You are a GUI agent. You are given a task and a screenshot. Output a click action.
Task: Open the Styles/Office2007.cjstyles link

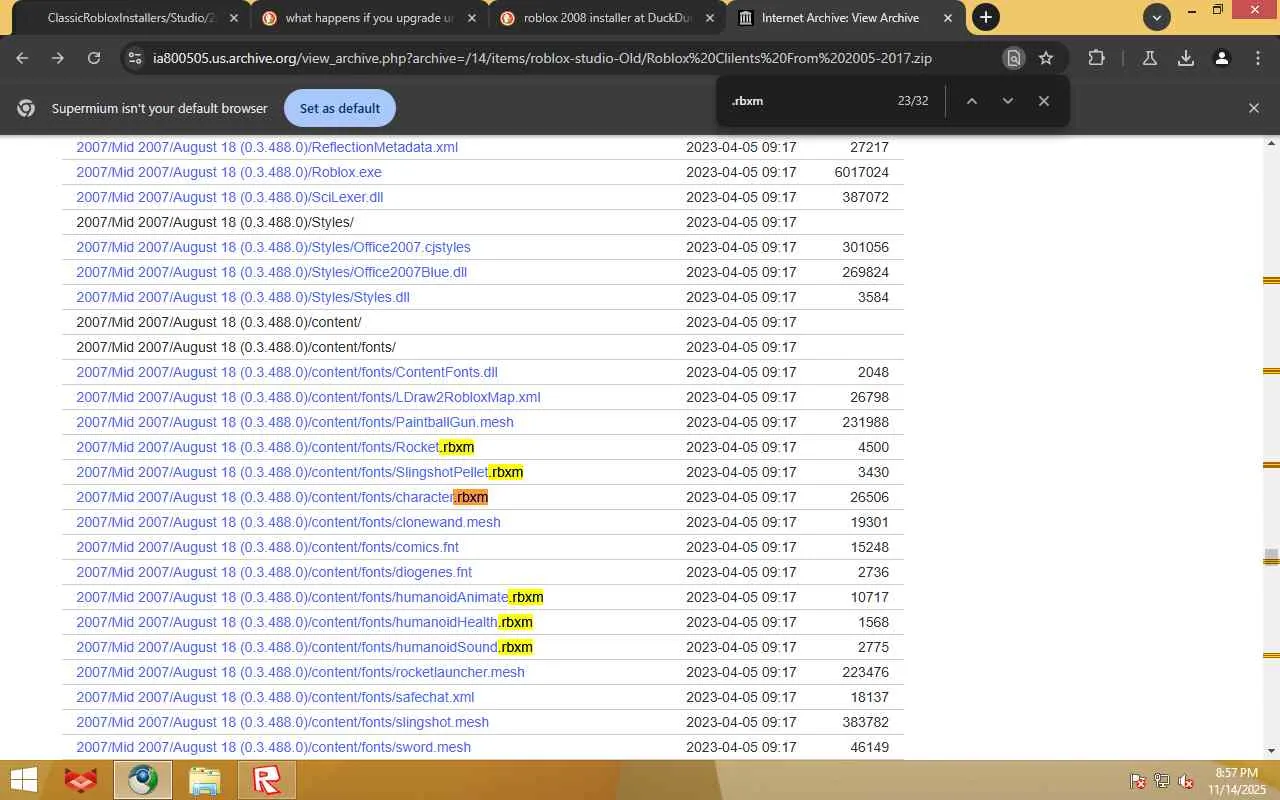[x=273, y=247]
